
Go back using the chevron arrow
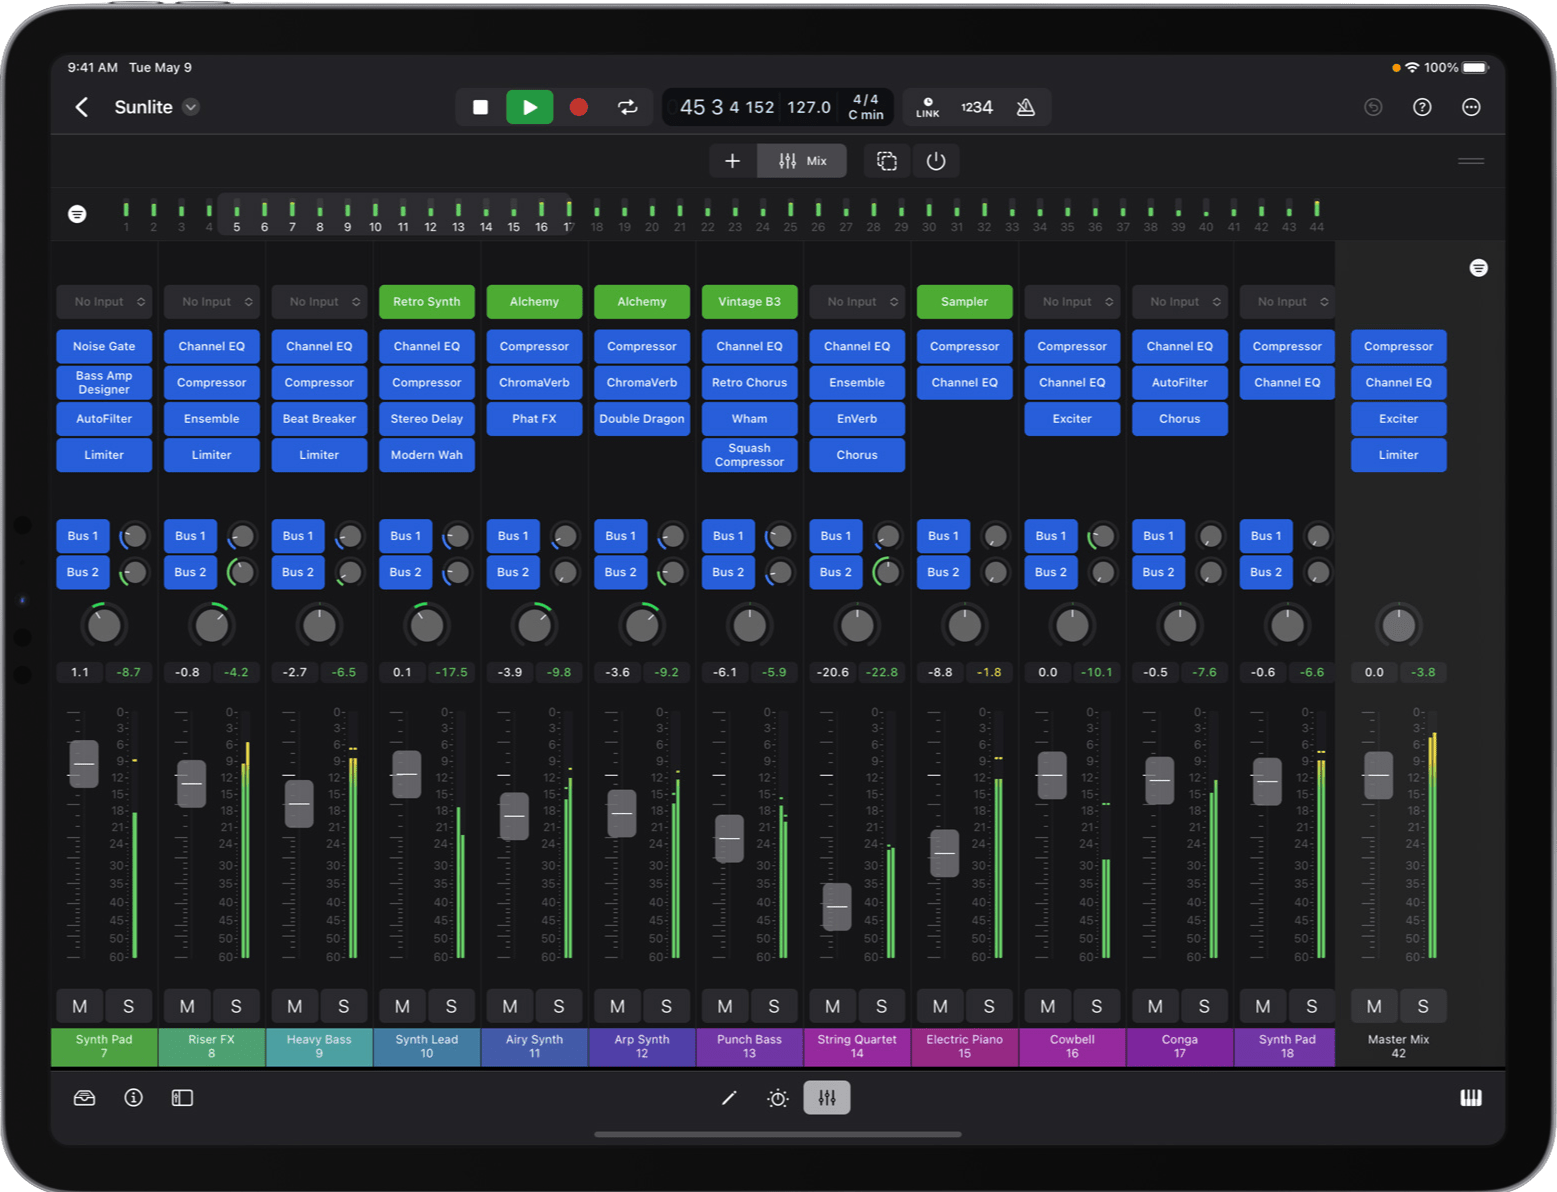tap(82, 107)
